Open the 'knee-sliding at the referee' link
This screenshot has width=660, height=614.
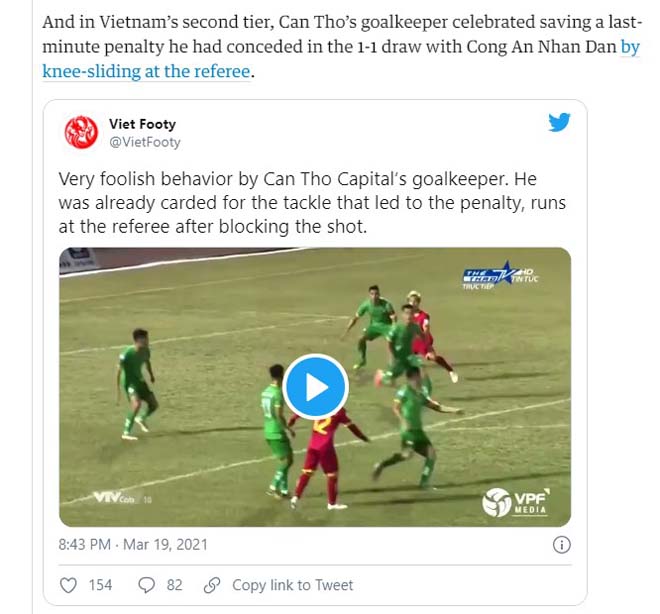(146, 71)
